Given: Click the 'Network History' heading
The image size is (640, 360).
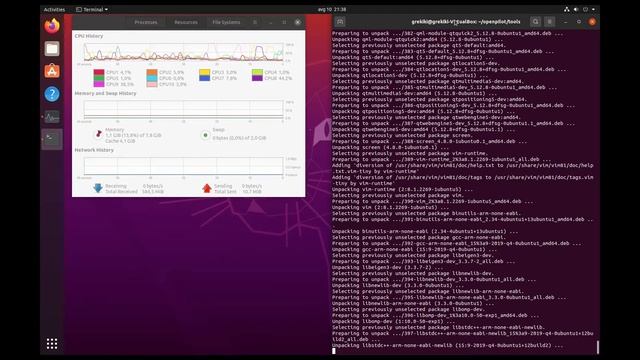Looking at the screenshot, I should [x=94, y=150].
